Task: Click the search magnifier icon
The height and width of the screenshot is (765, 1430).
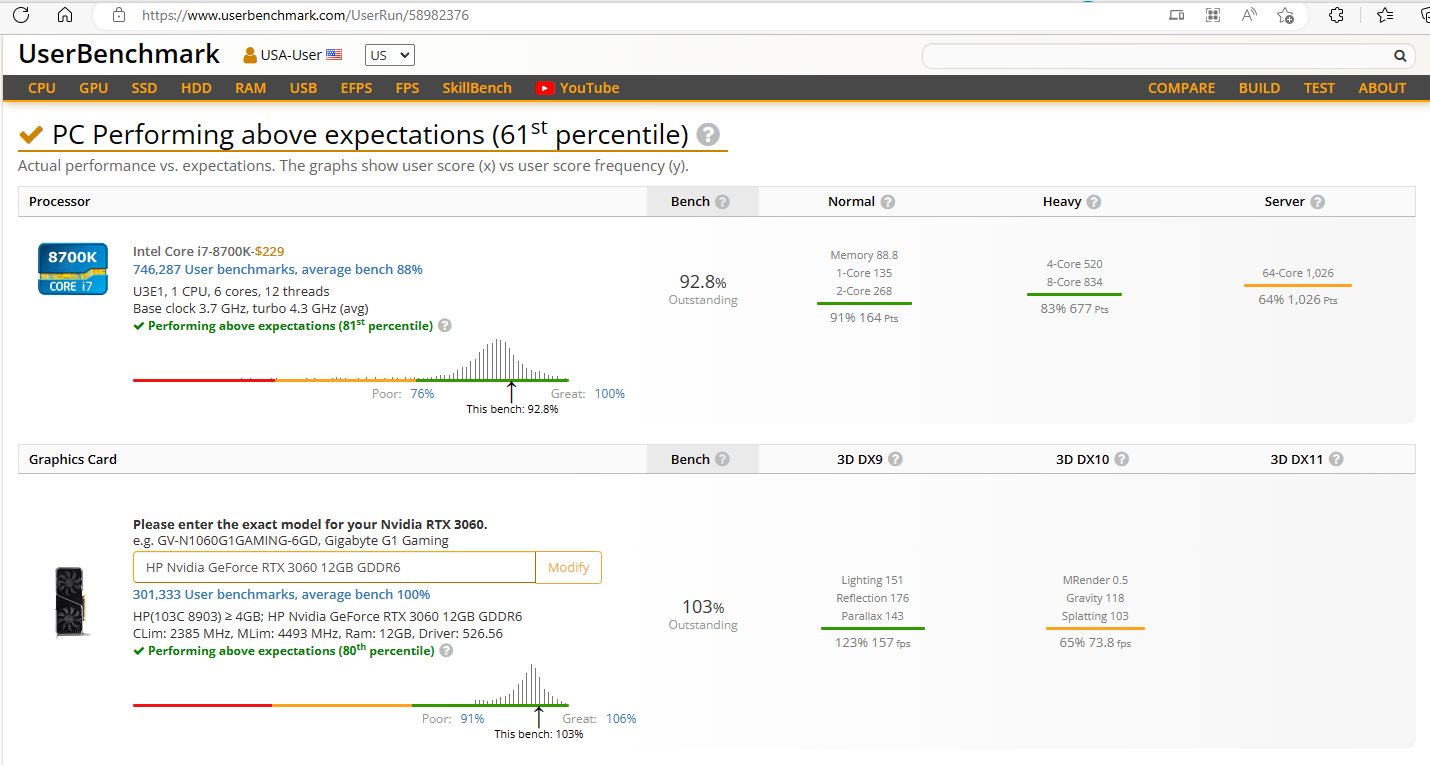Action: (1400, 56)
